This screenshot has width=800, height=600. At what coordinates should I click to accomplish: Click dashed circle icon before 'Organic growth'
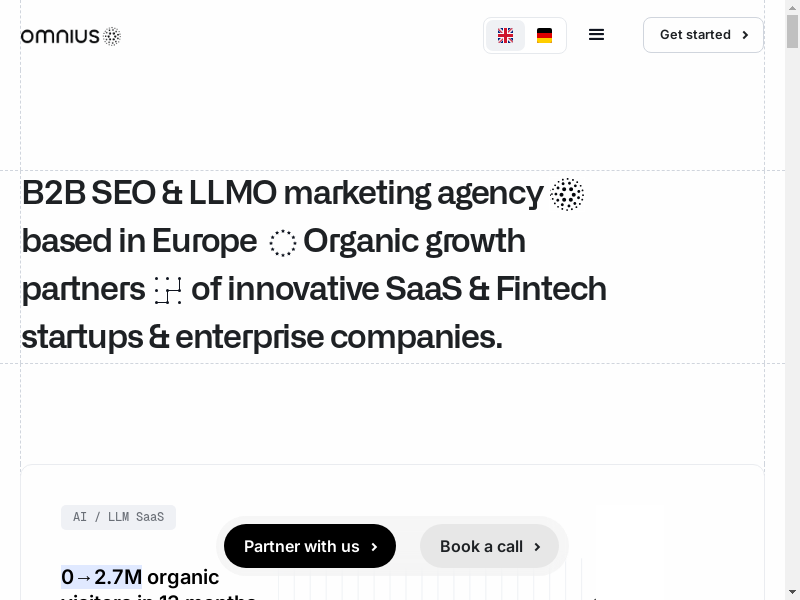[x=283, y=243]
